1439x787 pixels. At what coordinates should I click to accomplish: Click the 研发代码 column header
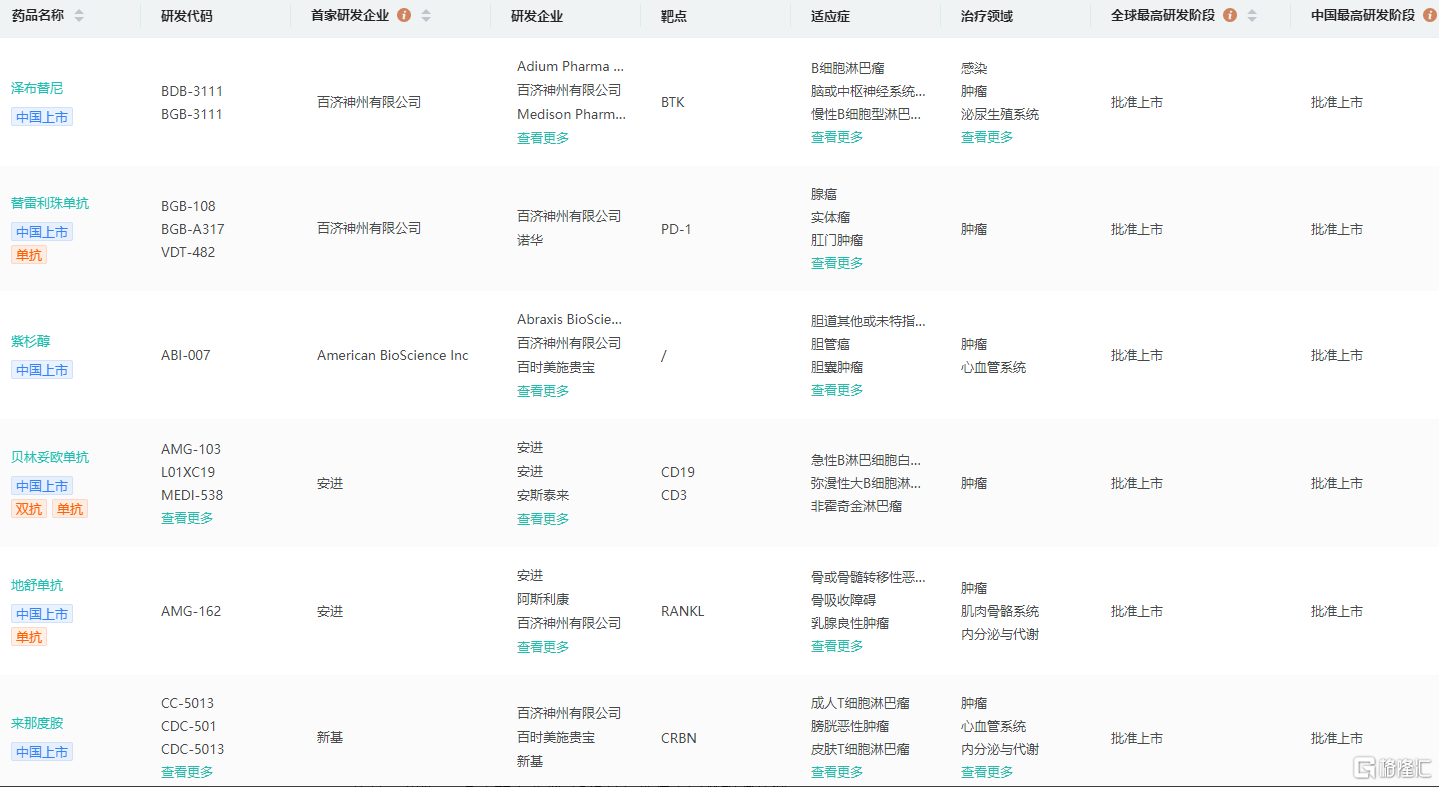(187, 16)
